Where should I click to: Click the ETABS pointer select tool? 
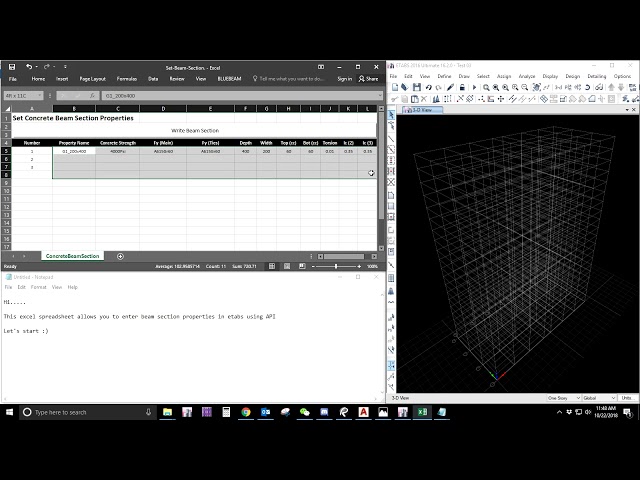coord(391,115)
